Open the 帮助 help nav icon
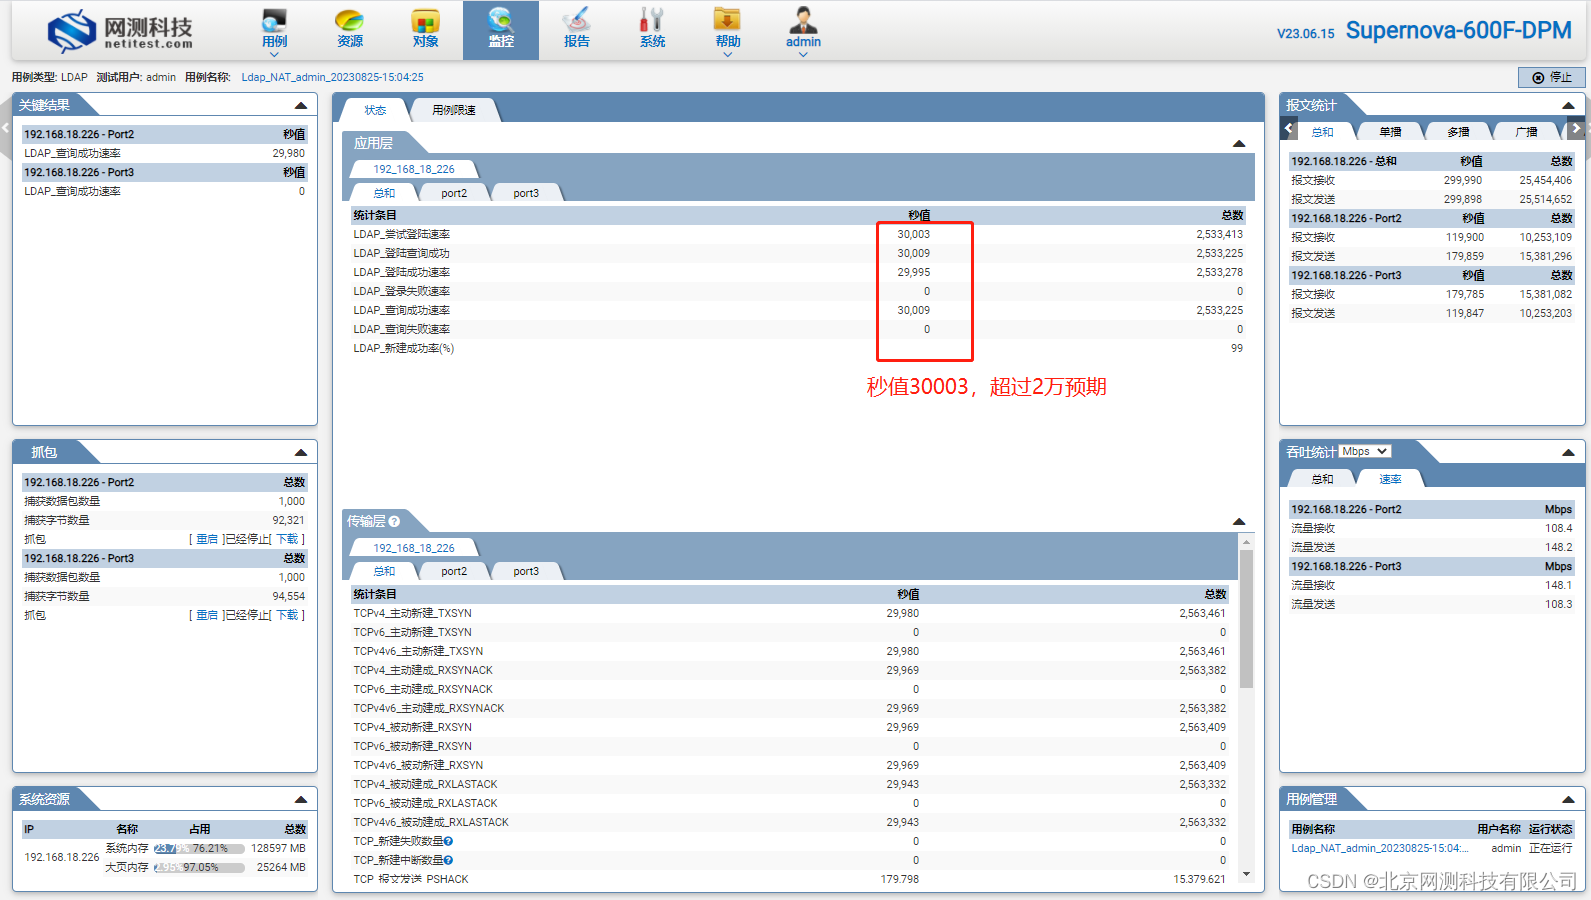This screenshot has width=1591, height=900. click(727, 28)
